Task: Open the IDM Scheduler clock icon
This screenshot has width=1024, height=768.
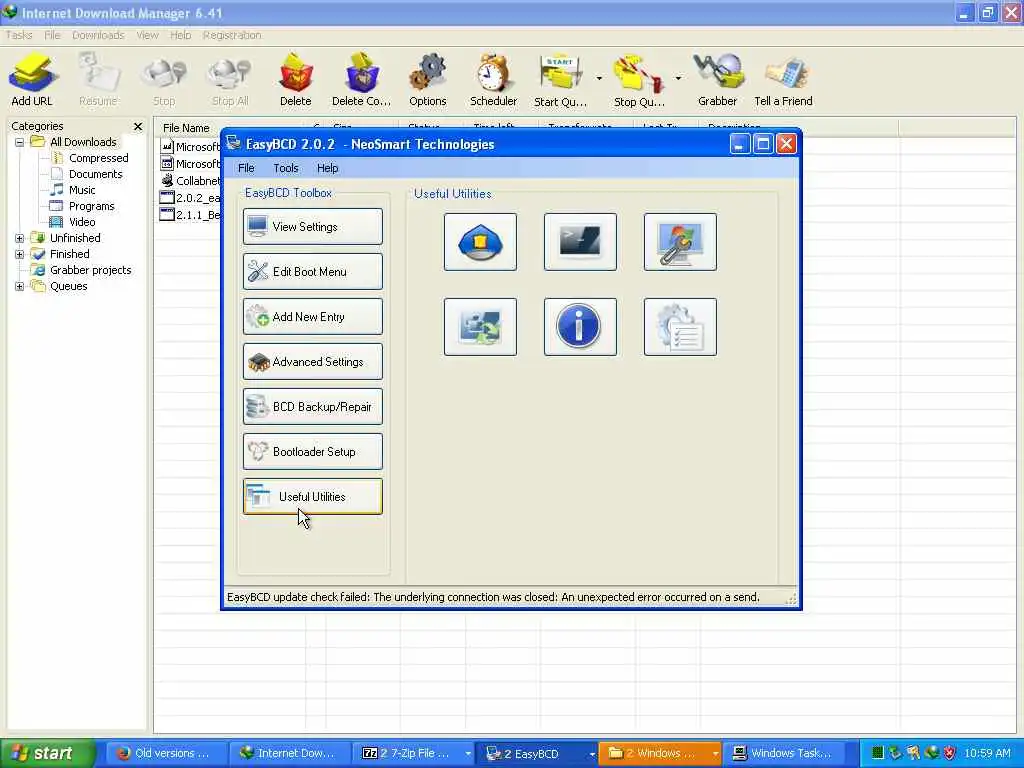Action: click(493, 80)
